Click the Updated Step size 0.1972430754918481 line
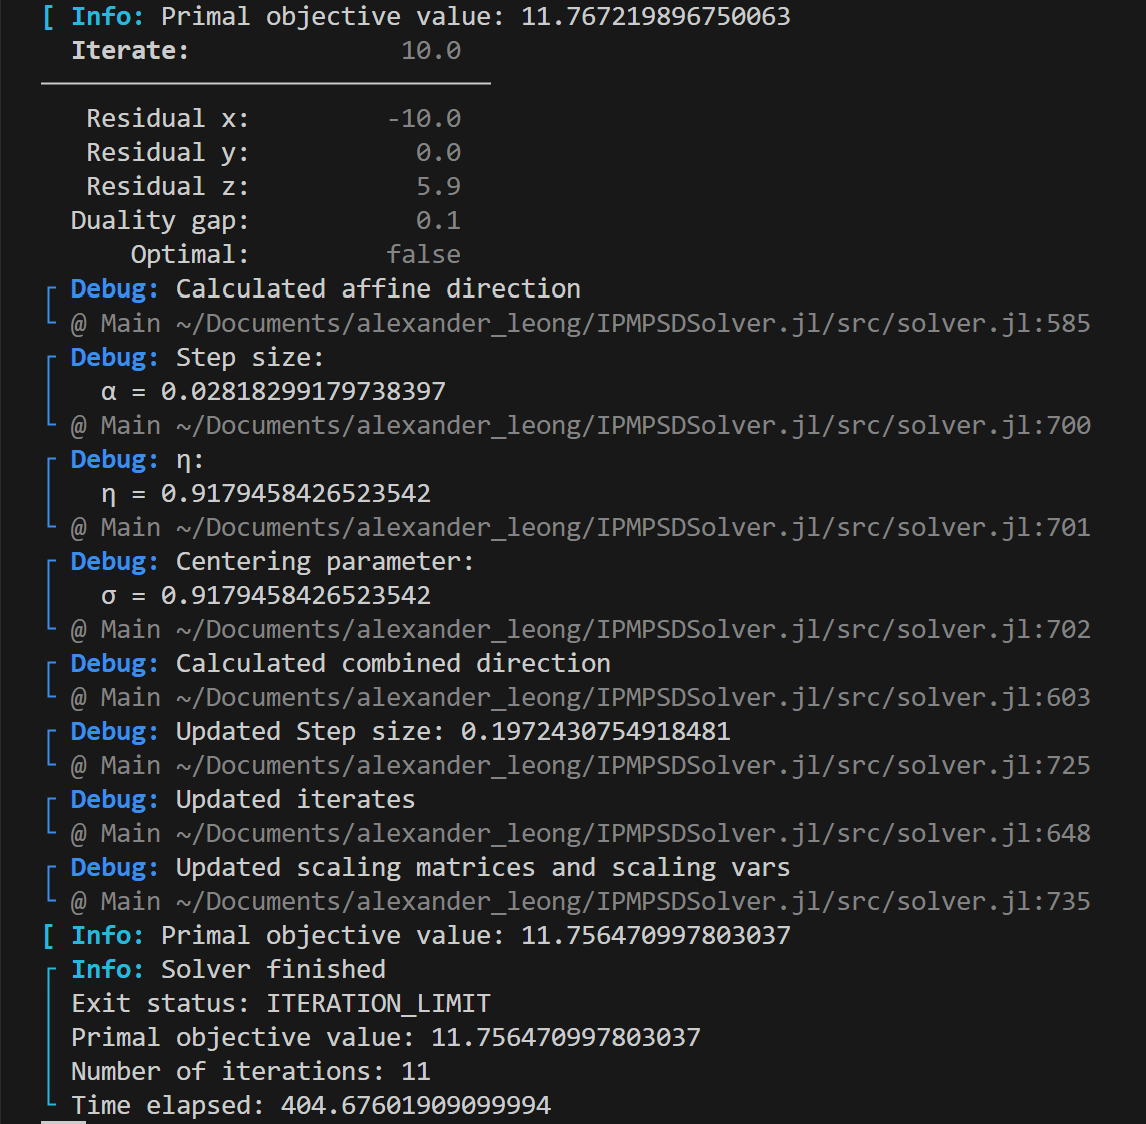The image size is (1146, 1124). [453, 731]
